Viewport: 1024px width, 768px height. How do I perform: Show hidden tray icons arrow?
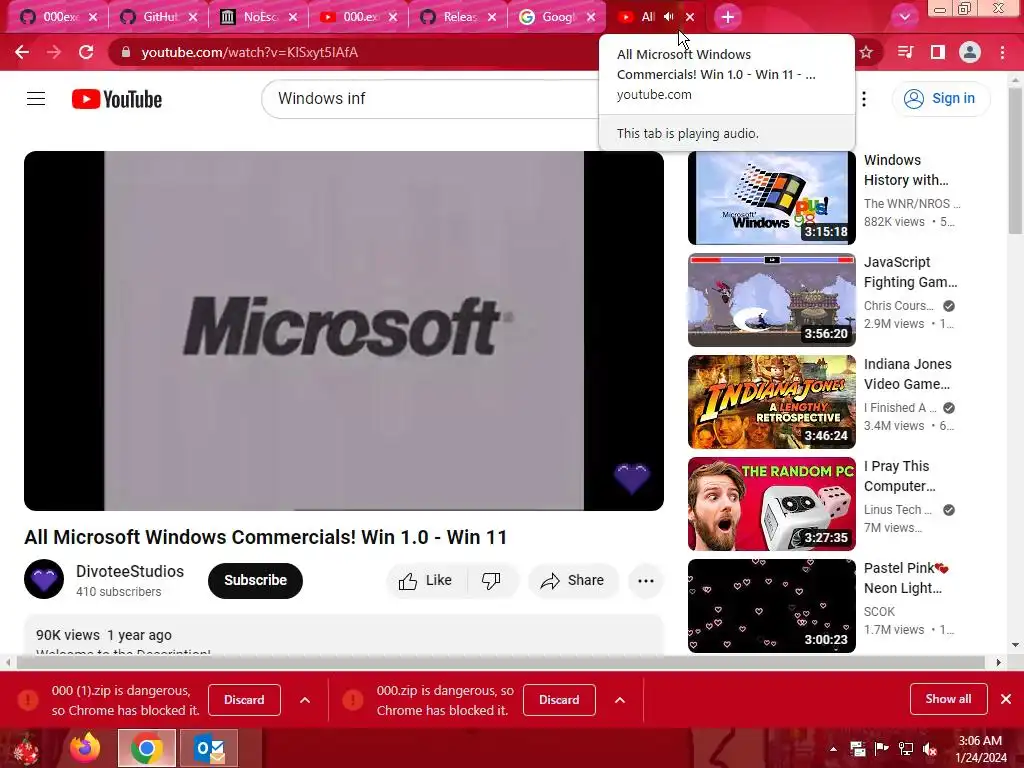[833, 749]
